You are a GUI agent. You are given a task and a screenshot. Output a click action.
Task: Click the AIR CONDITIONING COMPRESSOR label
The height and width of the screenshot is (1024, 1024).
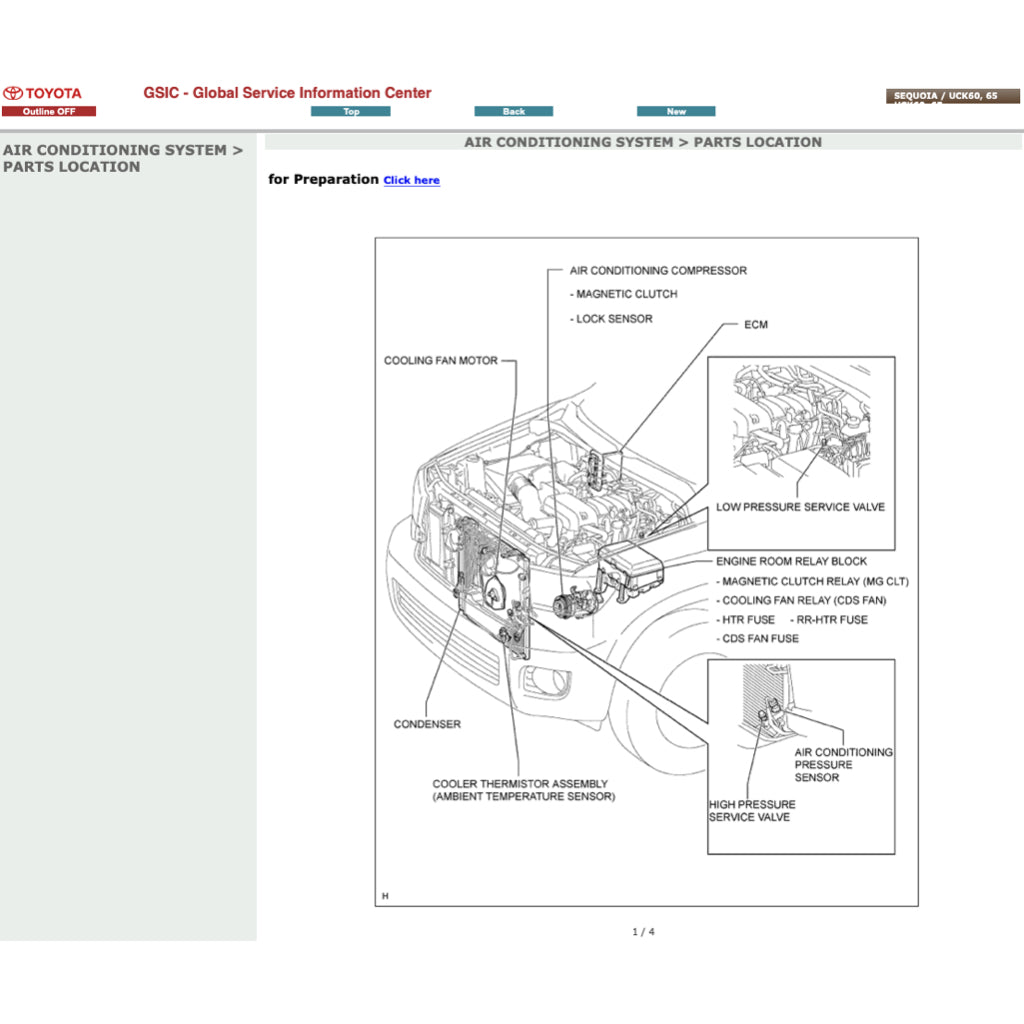[x=658, y=270]
